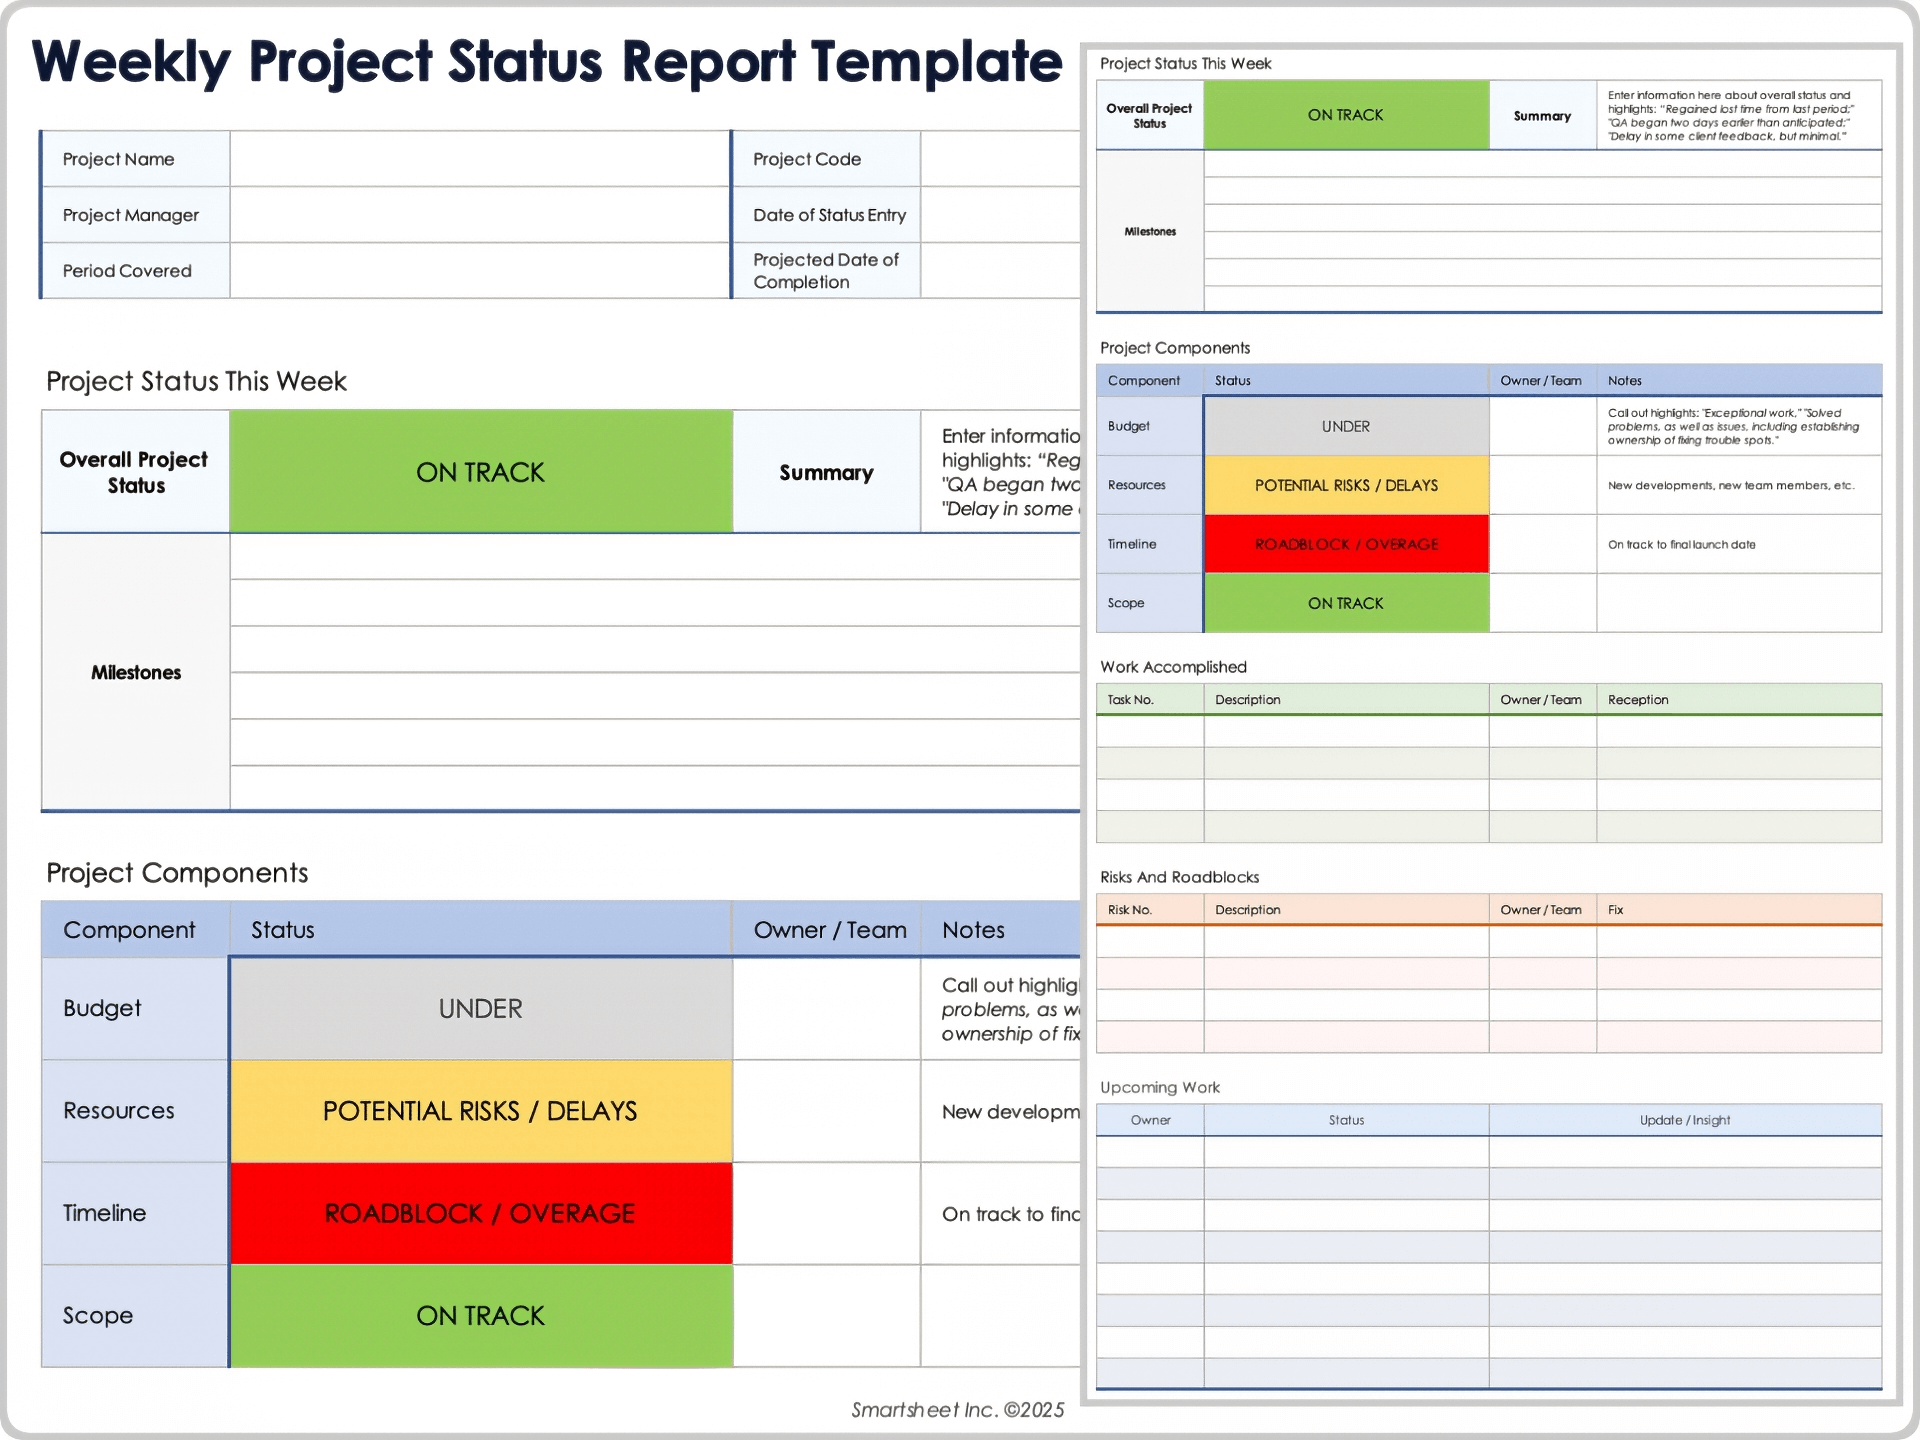
Task: Click the Smartsheet Inc. copyright text
Action: point(957,1409)
